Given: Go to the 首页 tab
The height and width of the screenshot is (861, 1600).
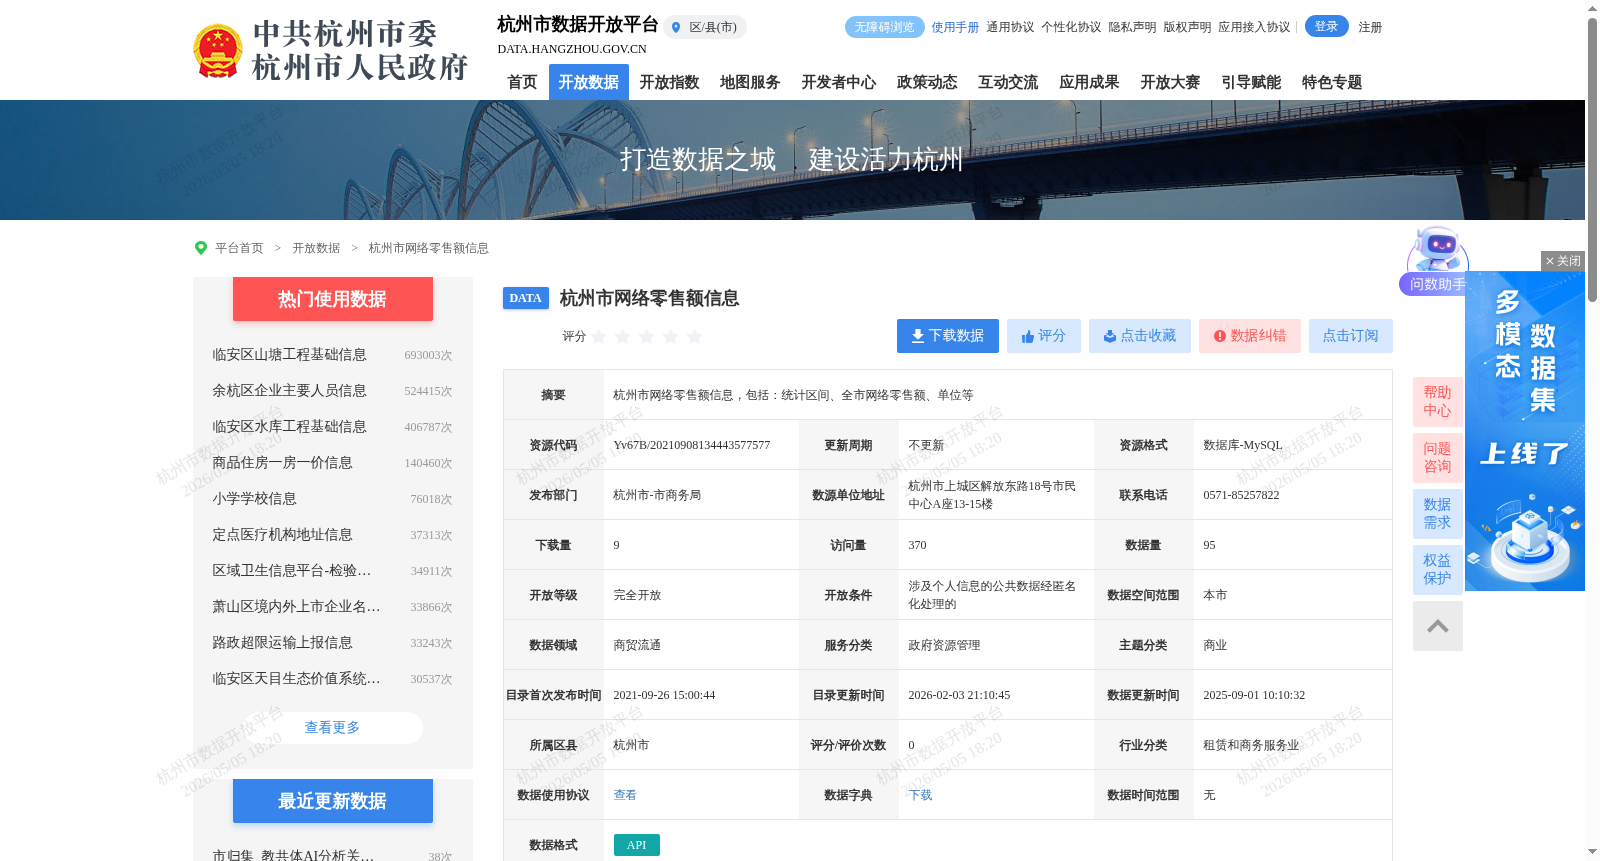Looking at the screenshot, I should [522, 82].
